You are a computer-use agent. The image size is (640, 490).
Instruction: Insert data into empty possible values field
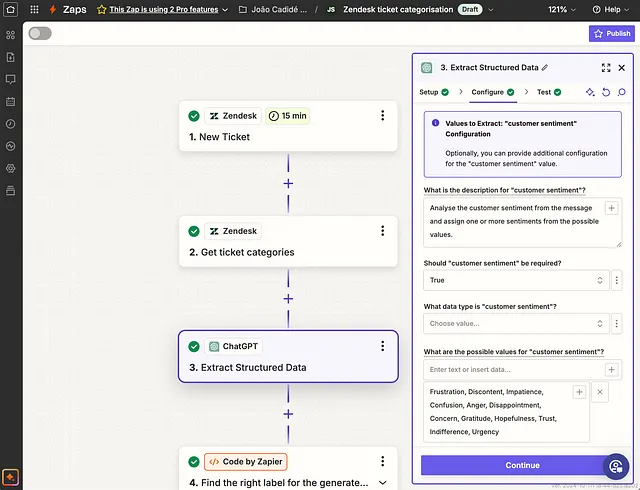(x=611, y=370)
